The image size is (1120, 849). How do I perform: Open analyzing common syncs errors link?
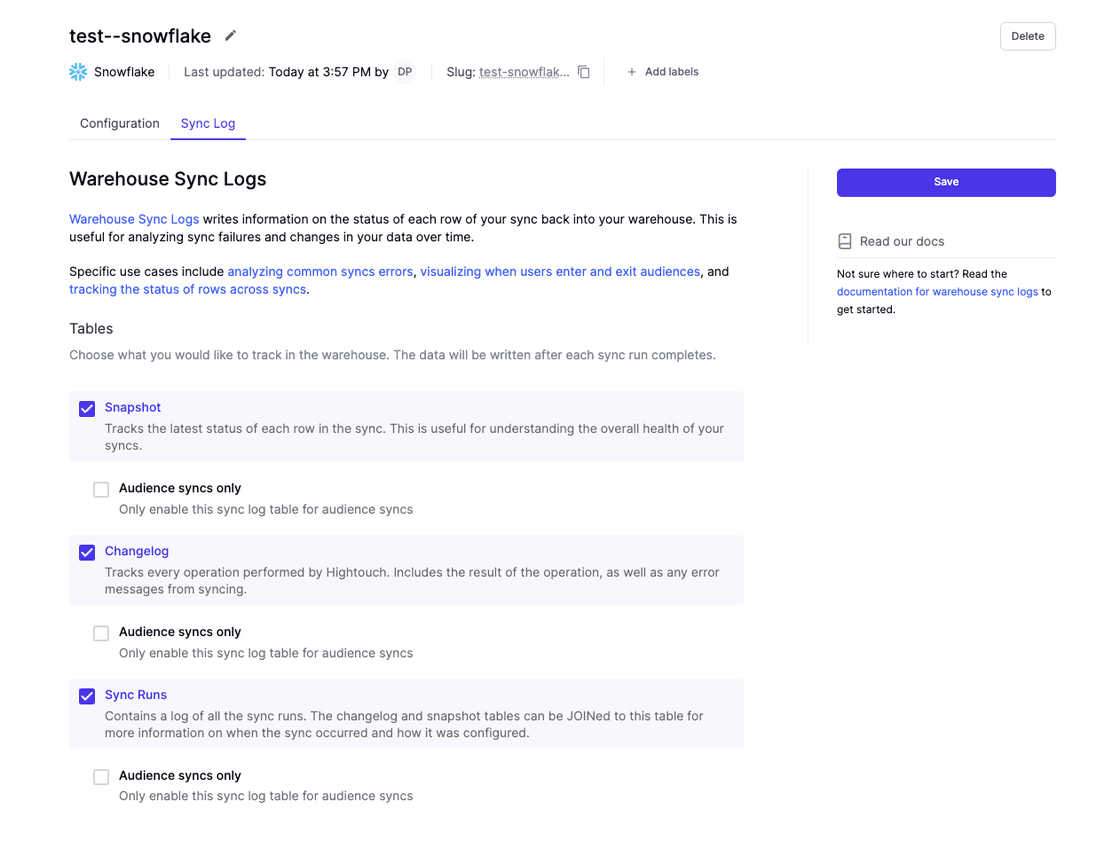coord(320,272)
